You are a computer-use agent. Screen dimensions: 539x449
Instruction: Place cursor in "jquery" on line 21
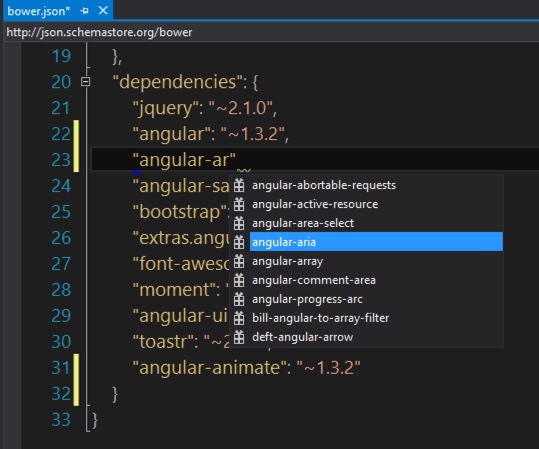pos(165,108)
